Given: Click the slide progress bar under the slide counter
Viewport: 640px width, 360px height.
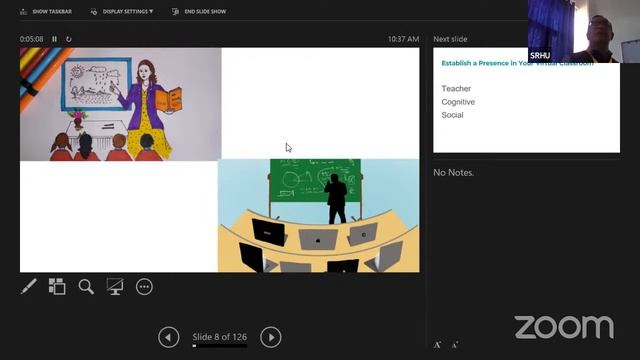Looking at the screenshot, I should [220, 346].
